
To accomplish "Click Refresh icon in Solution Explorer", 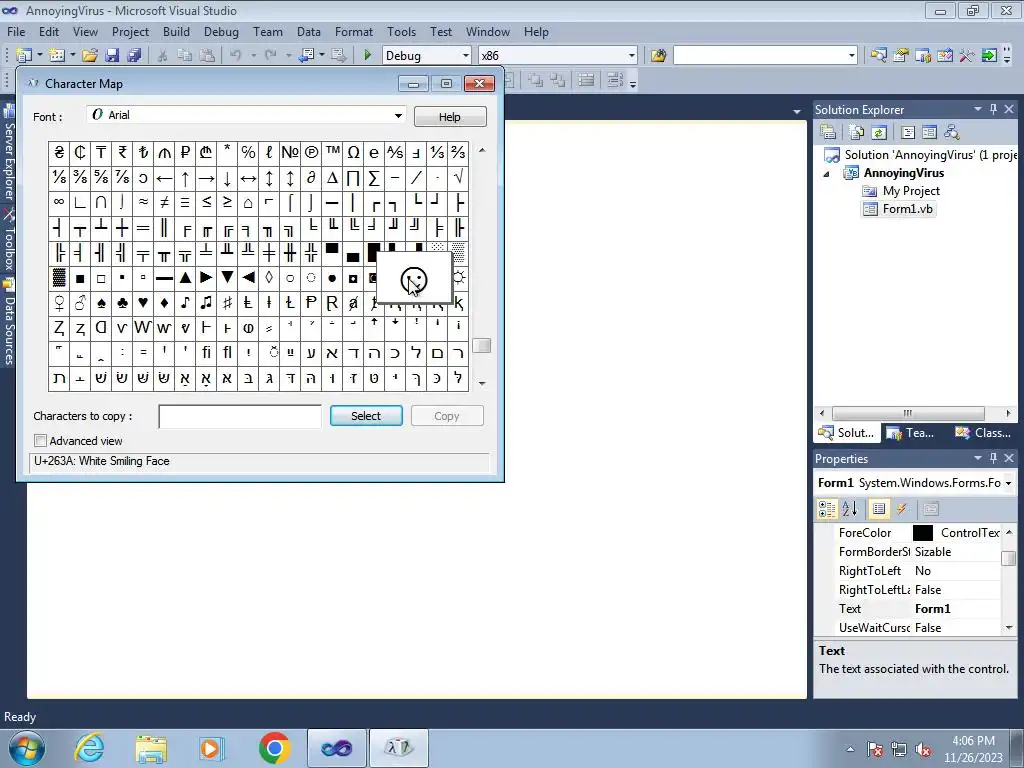I will click(x=879, y=133).
